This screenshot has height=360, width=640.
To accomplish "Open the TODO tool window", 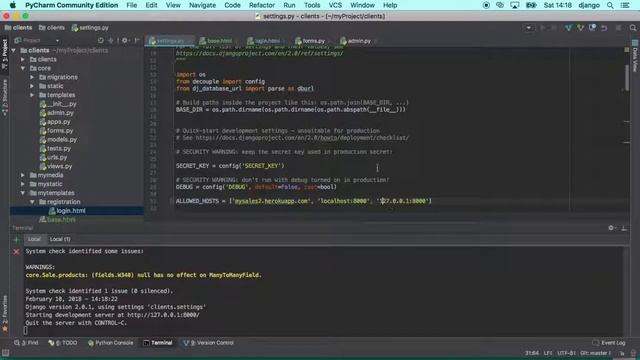I will click(63, 343).
